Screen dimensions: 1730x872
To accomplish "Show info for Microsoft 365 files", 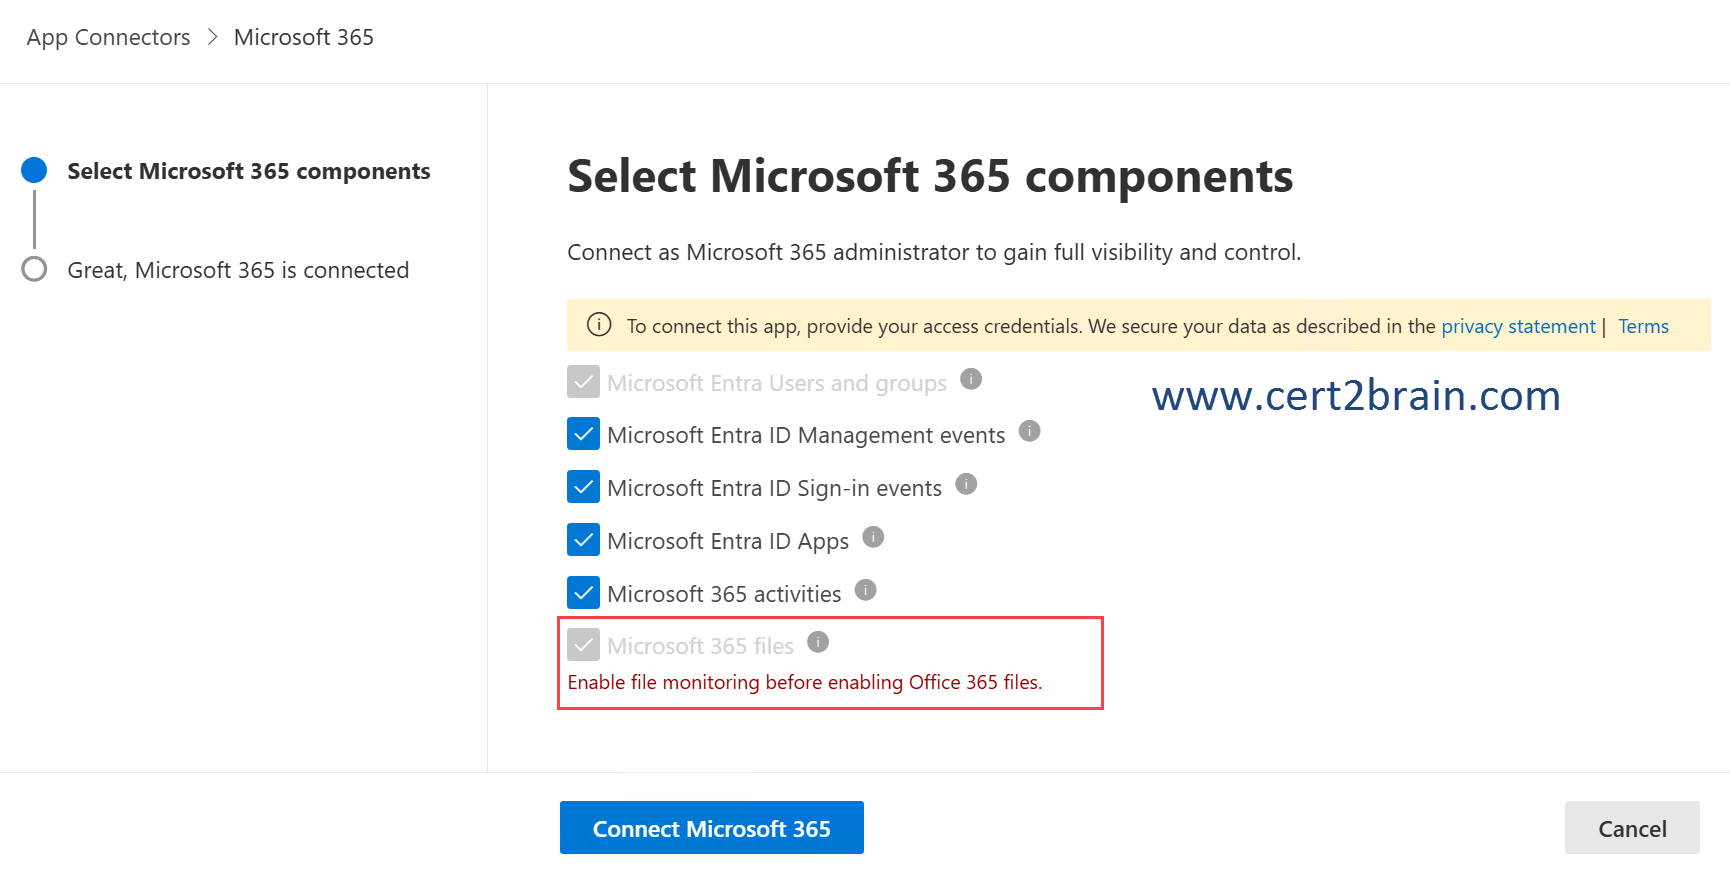I will tap(818, 642).
